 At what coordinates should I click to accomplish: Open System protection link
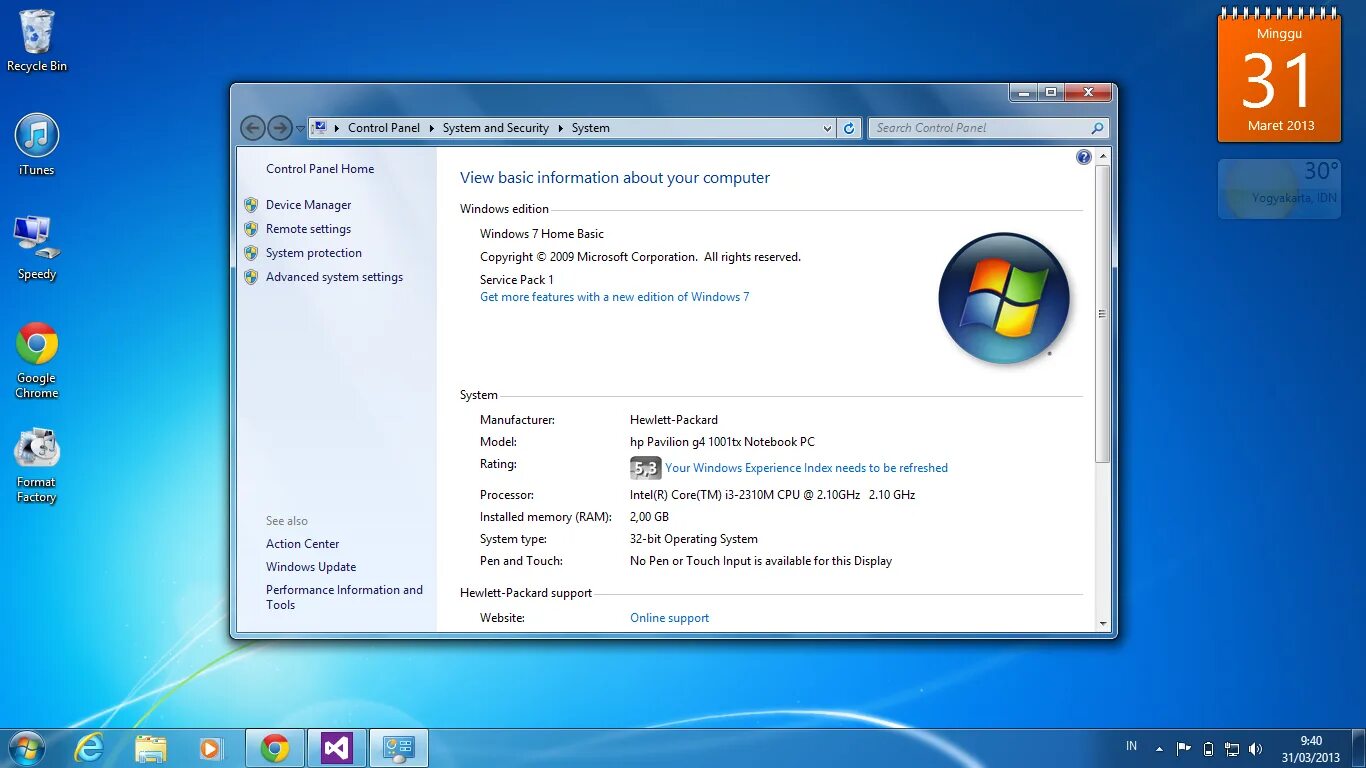[314, 253]
